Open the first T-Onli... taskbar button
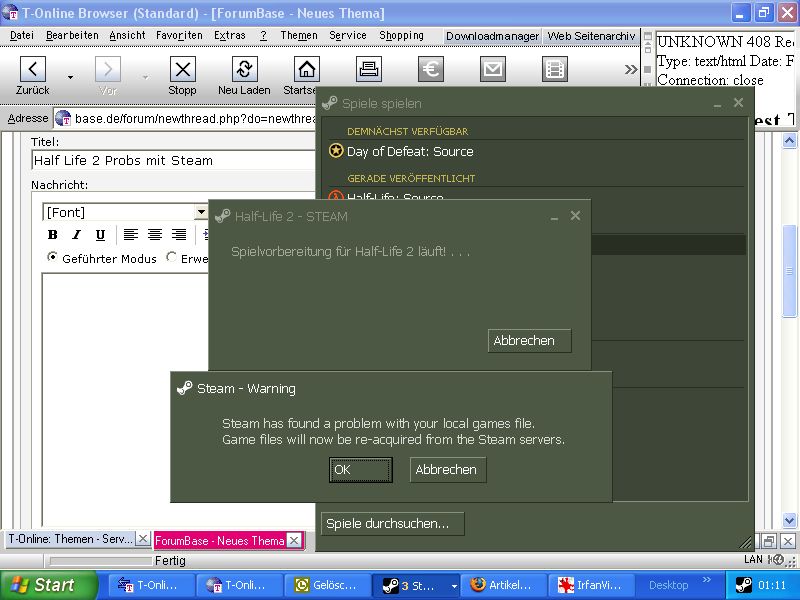This screenshot has width=800, height=600. 152,585
